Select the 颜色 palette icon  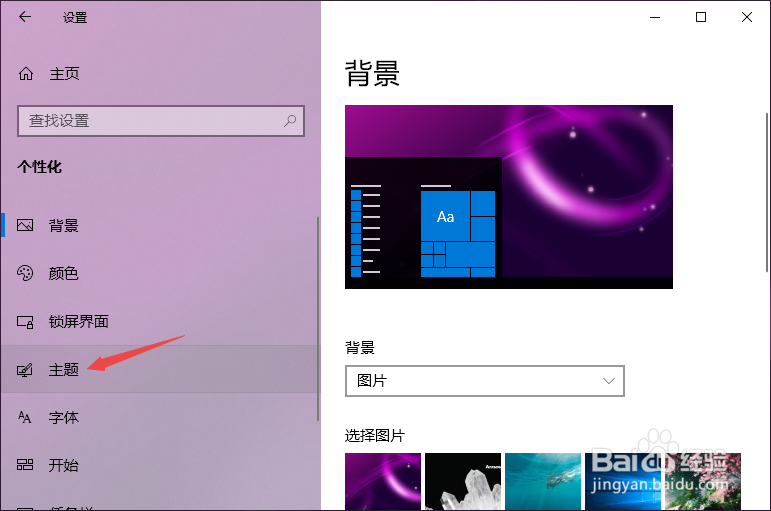click(25, 273)
